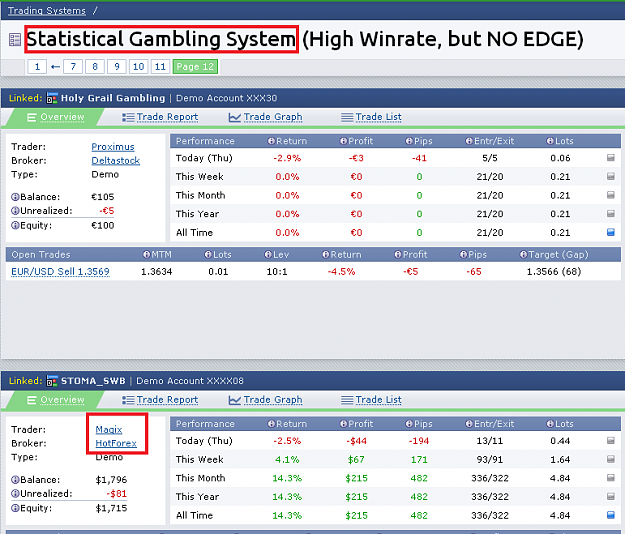Click row icon for This Month 14.3% row
This screenshot has width=625, height=534.
coord(611,478)
